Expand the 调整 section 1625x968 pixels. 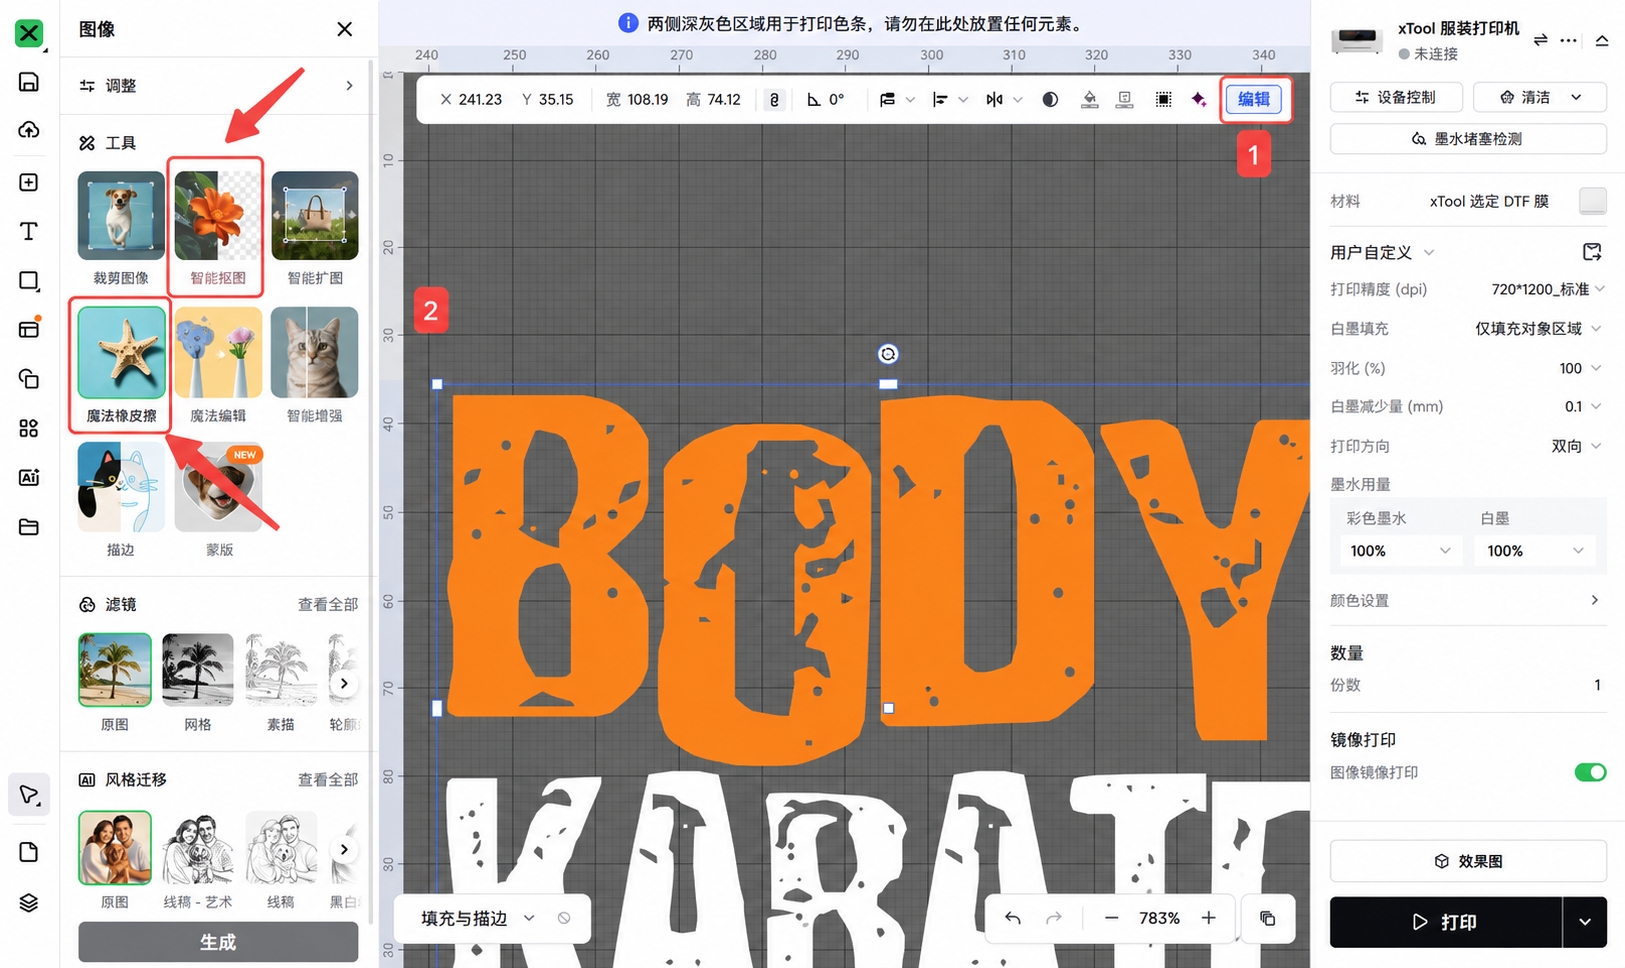[x=218, y=86]
